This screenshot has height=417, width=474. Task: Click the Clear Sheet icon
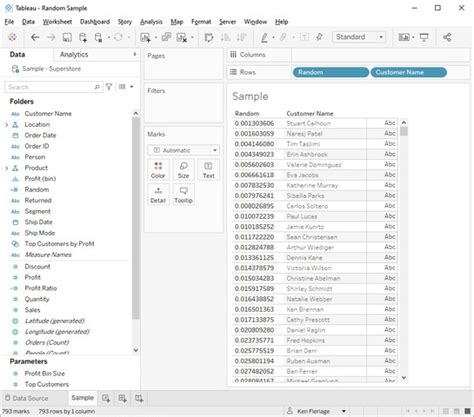(182, 37)
